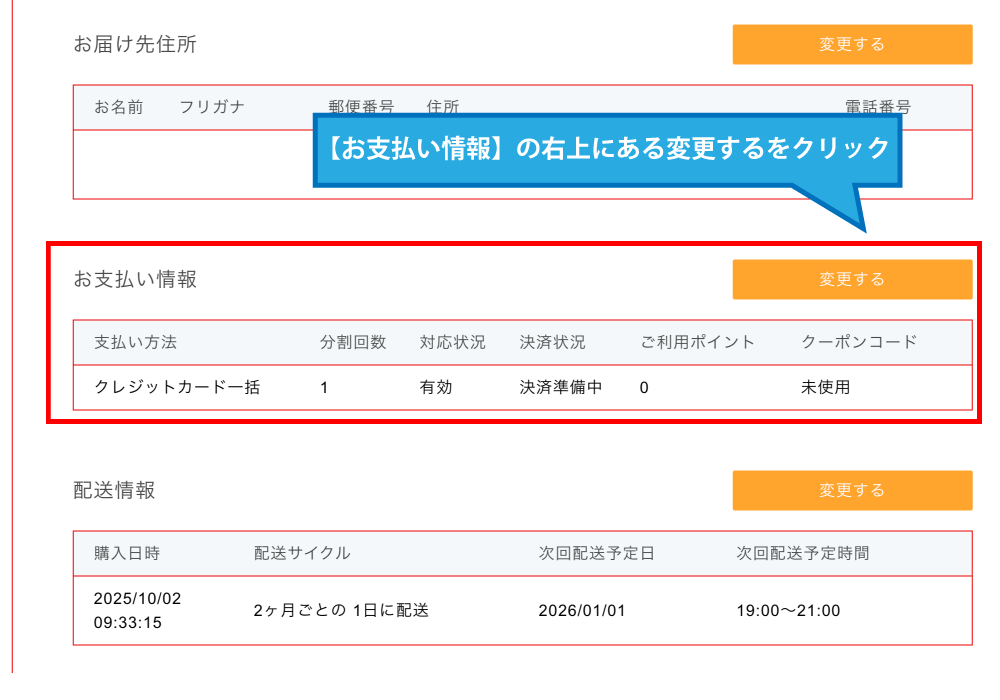Select the 19:00〜21:00 delivery time cell

point(788,610)
